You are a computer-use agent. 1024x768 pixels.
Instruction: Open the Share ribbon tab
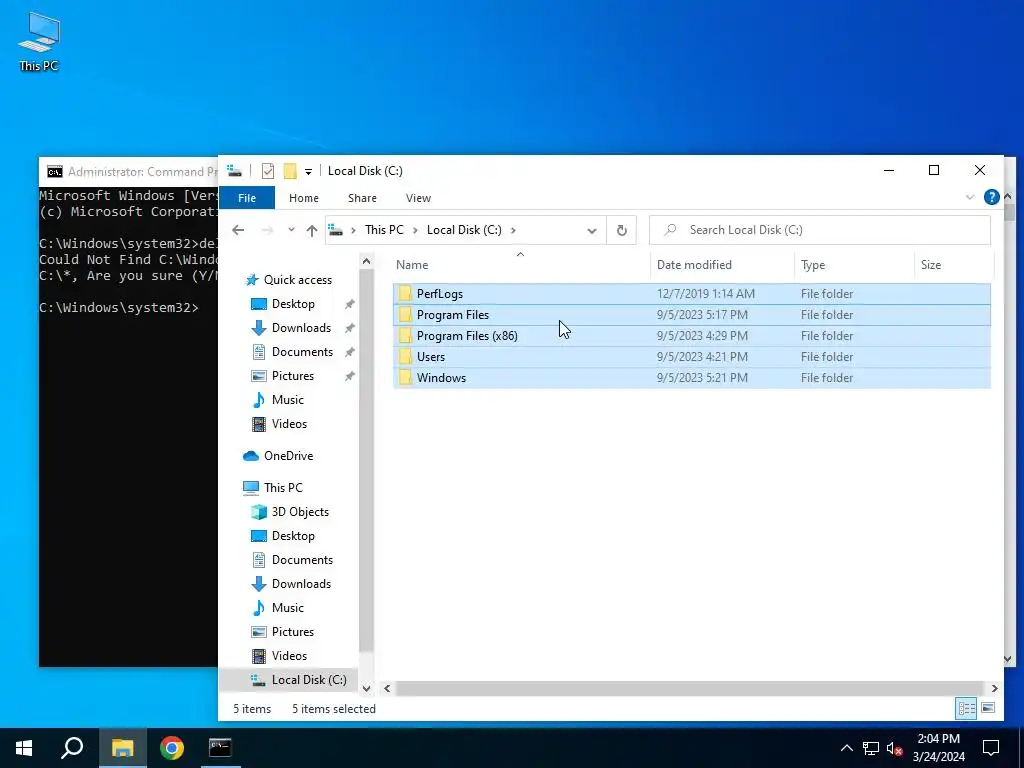[362, 198]
